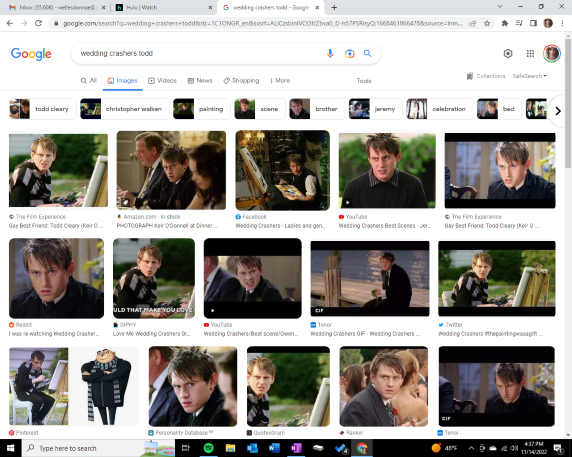This screenshot has width=572, height=457.
Task: Click the Windows taskbar search box
Action: coord(98,448)
